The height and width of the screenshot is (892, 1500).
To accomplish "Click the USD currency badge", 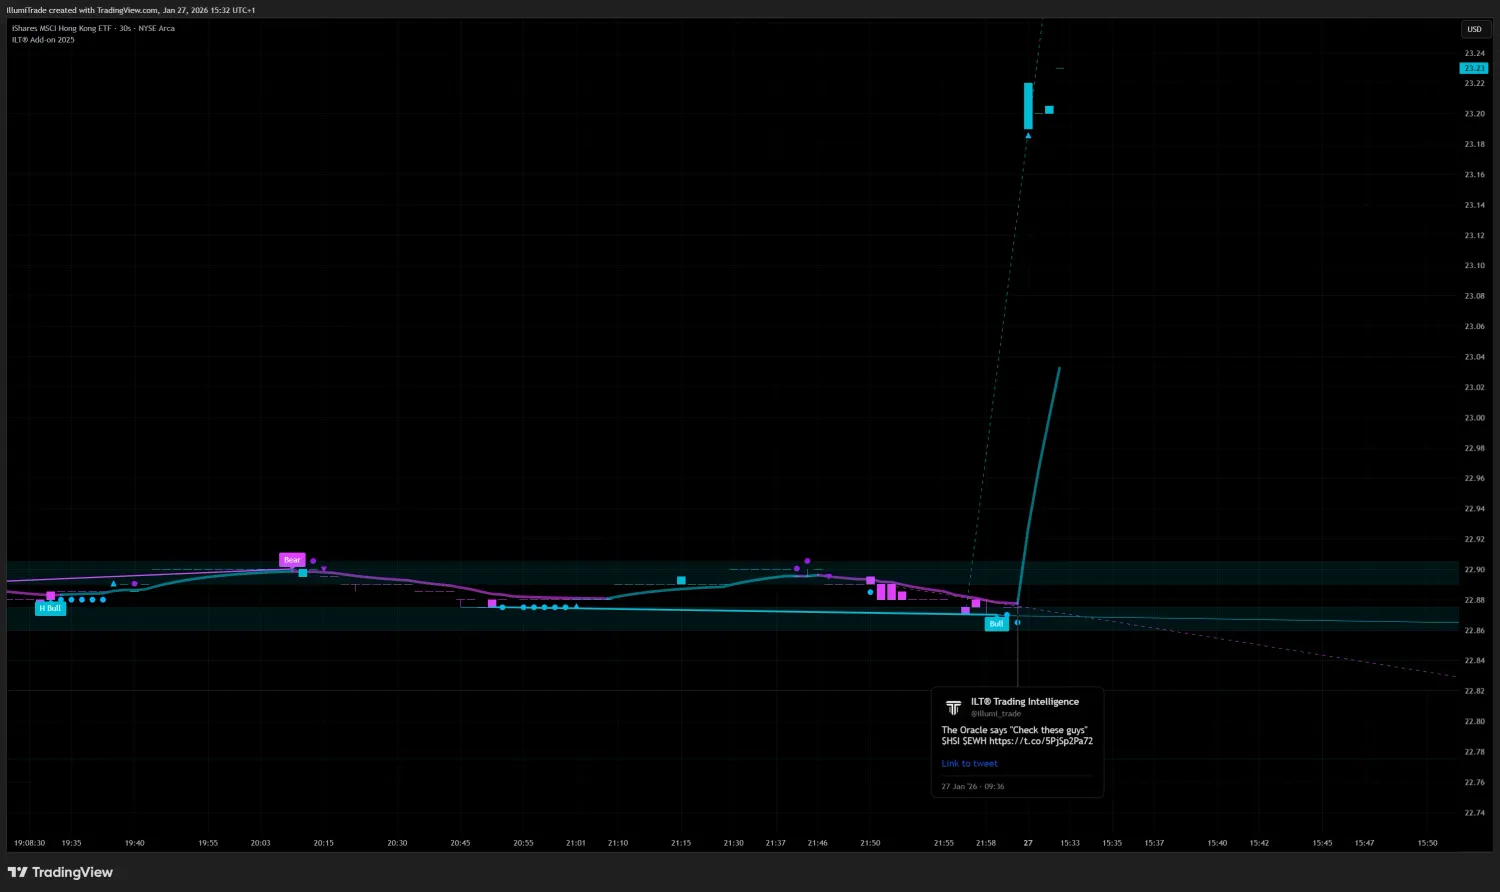I will (1474, 29).
